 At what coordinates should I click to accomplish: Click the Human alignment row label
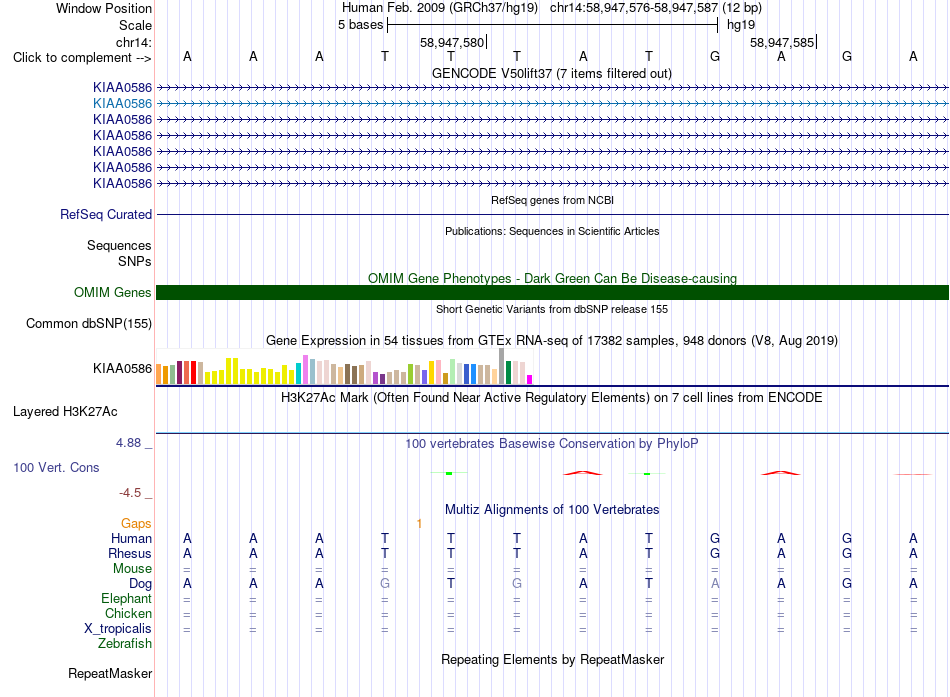[x=131, y=539]
